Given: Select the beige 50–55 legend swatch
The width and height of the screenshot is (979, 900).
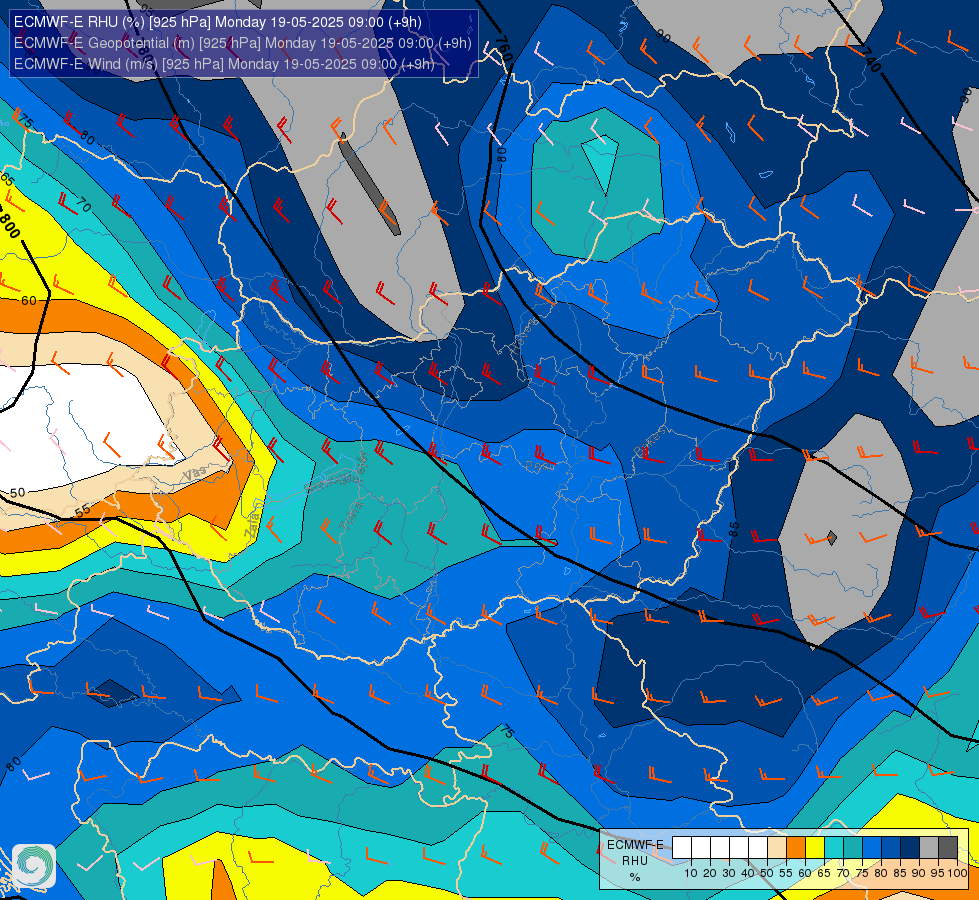Looking at the screenshot, I should (x=777, y=847).
